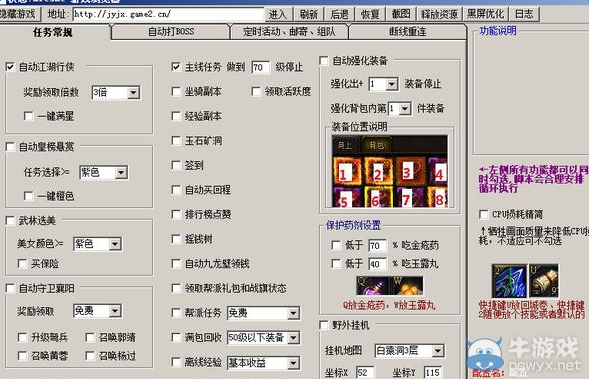Image resolution: width=589 pixels, height=379 pixels.
Task: Click the blue skill icon with hotkey 2
Action: coord(509,281)
